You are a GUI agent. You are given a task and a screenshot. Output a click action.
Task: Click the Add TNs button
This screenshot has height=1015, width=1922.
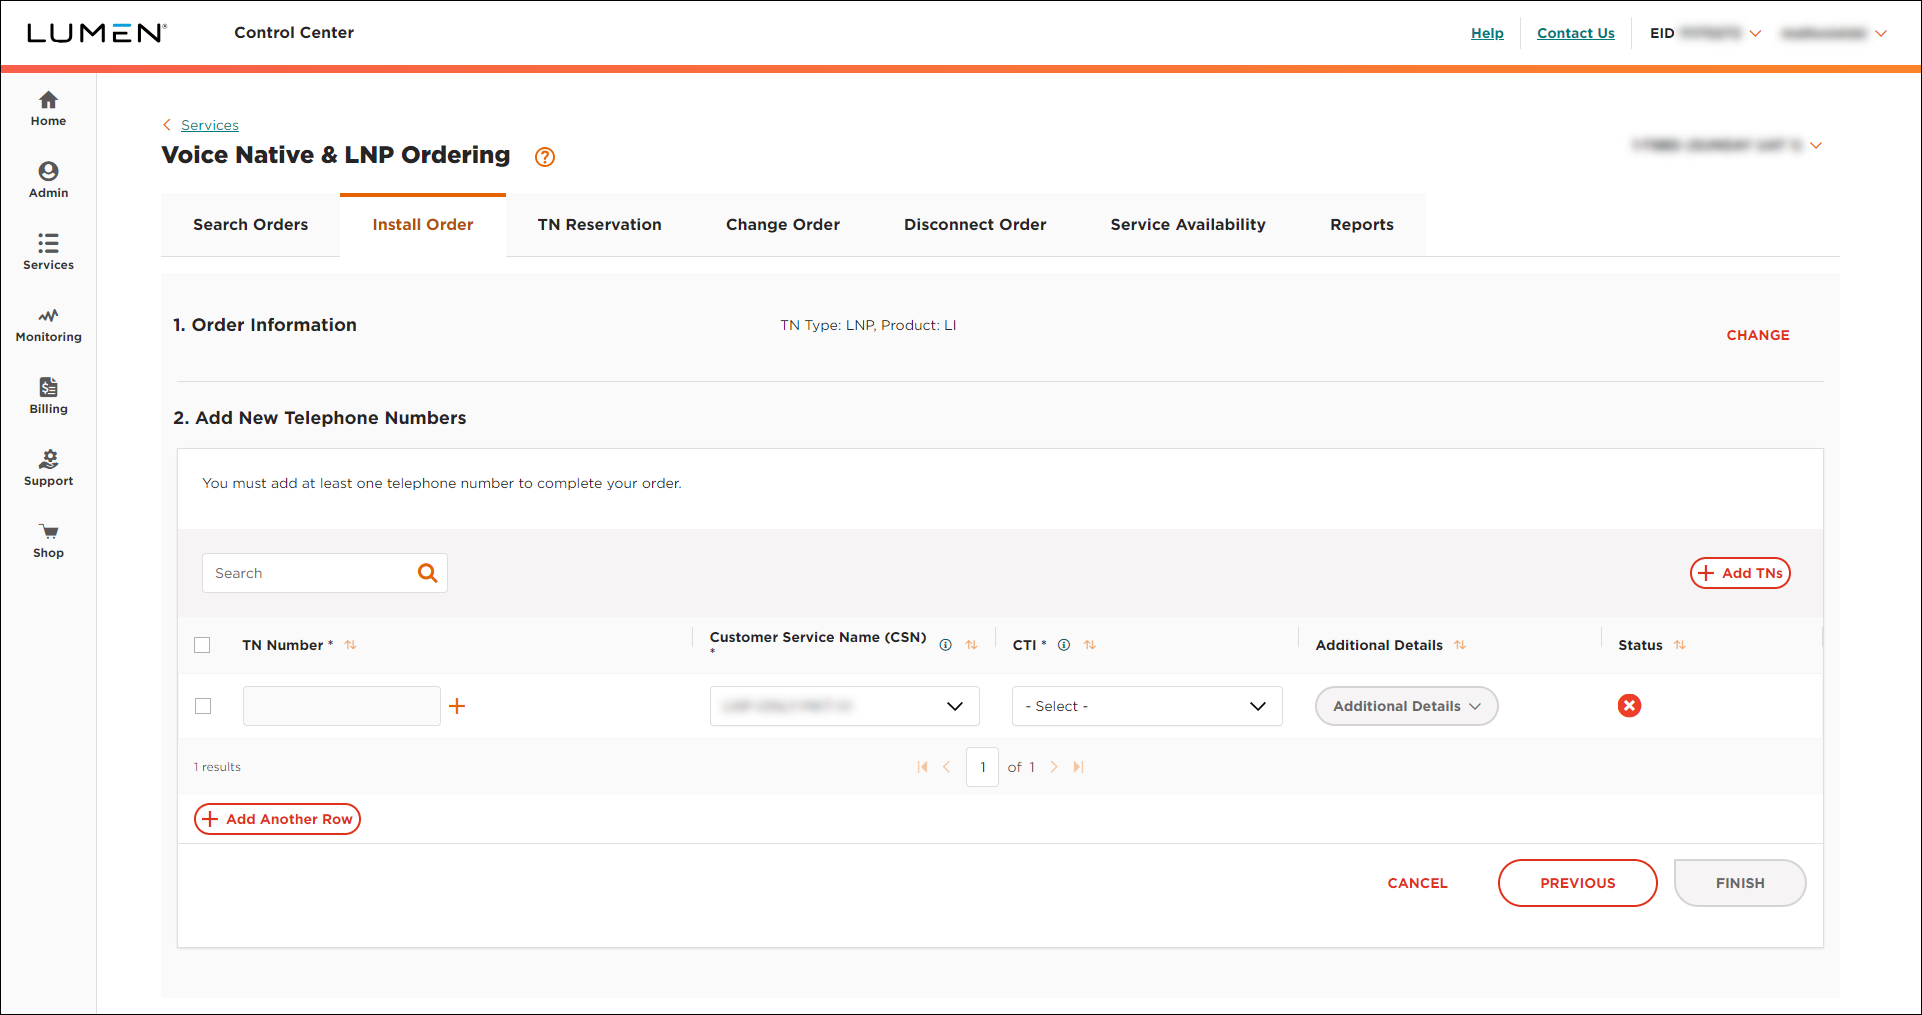tap(1740, 573)
